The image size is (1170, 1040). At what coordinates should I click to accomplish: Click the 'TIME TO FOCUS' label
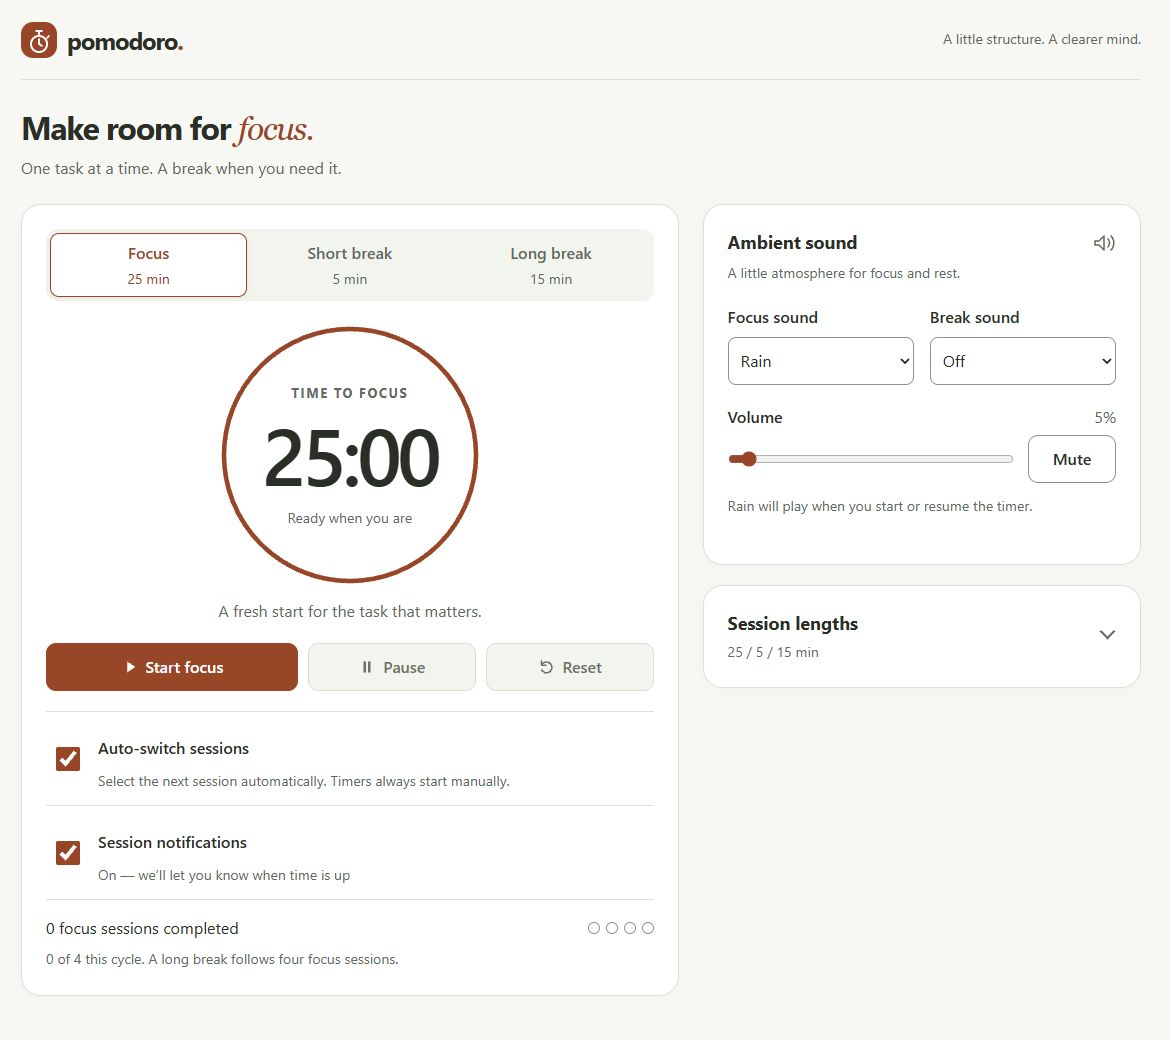tap(349, 393)
